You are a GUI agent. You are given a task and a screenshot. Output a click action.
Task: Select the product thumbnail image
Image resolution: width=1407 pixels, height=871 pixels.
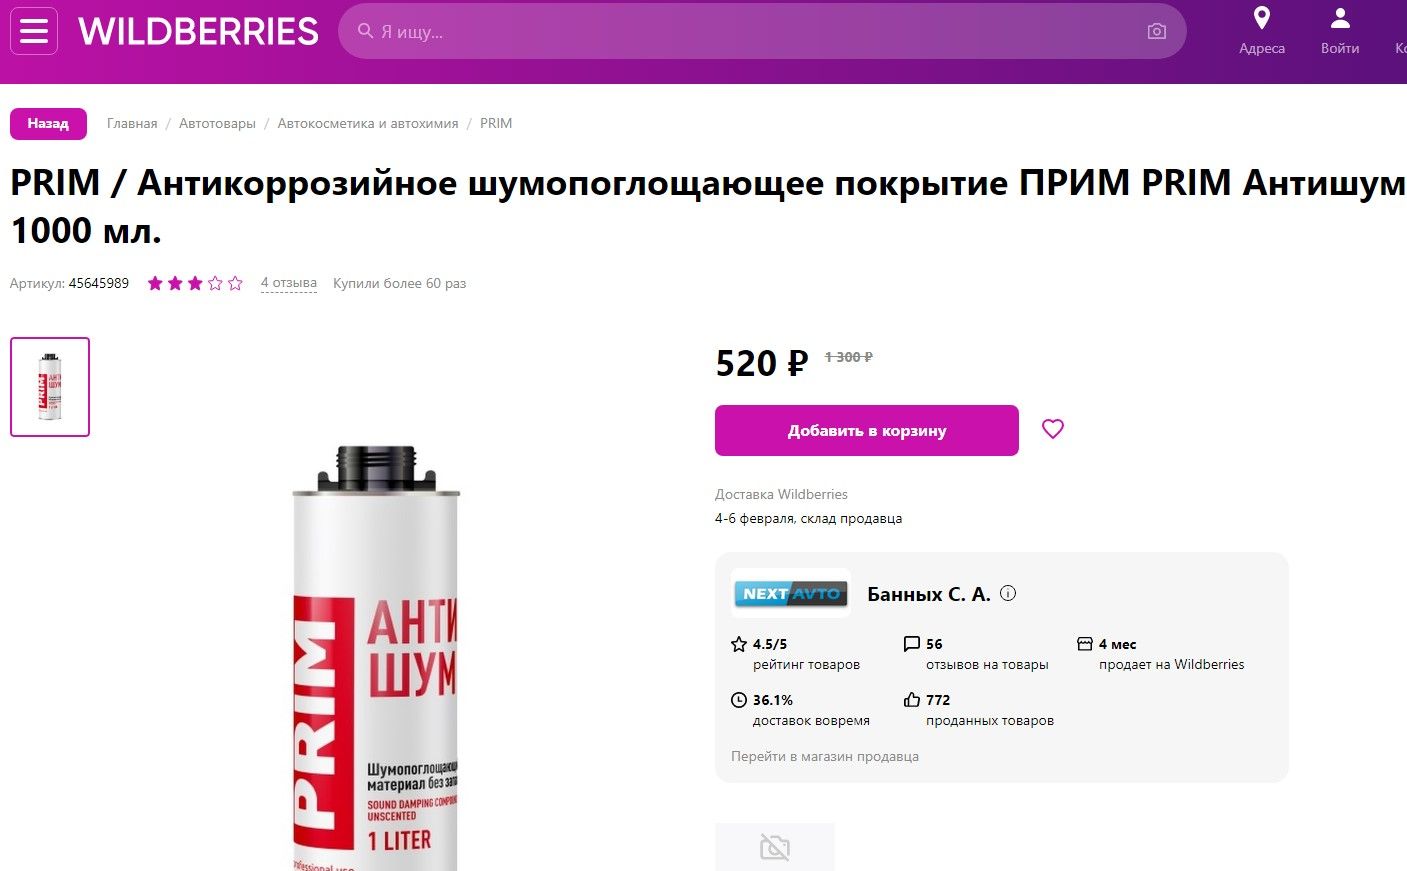point(50,387)
